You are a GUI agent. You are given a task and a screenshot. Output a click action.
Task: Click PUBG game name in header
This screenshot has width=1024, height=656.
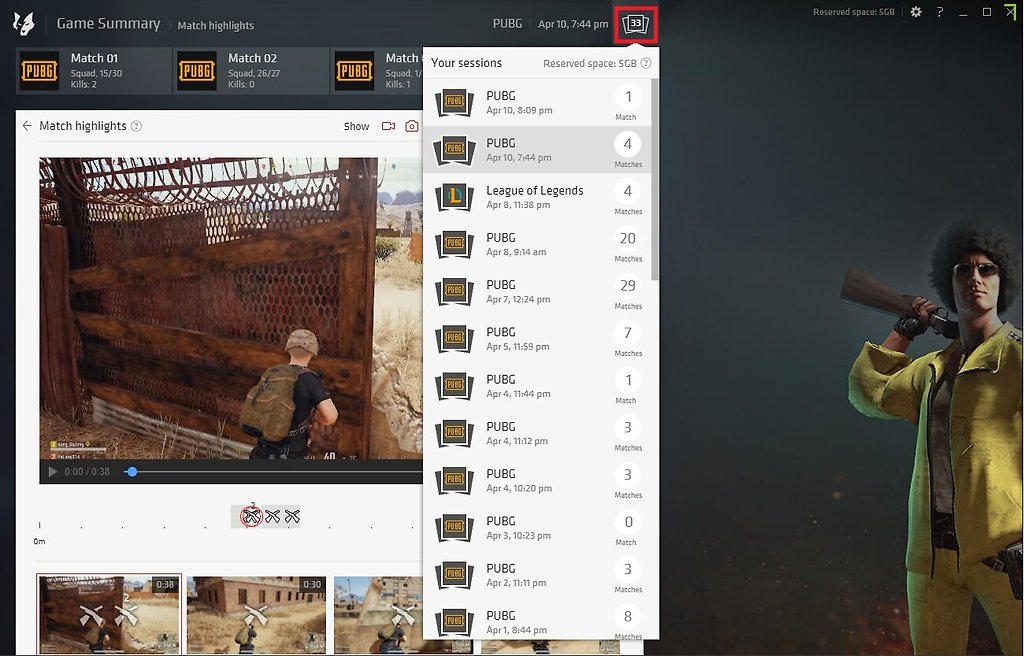tap(507, 24)
